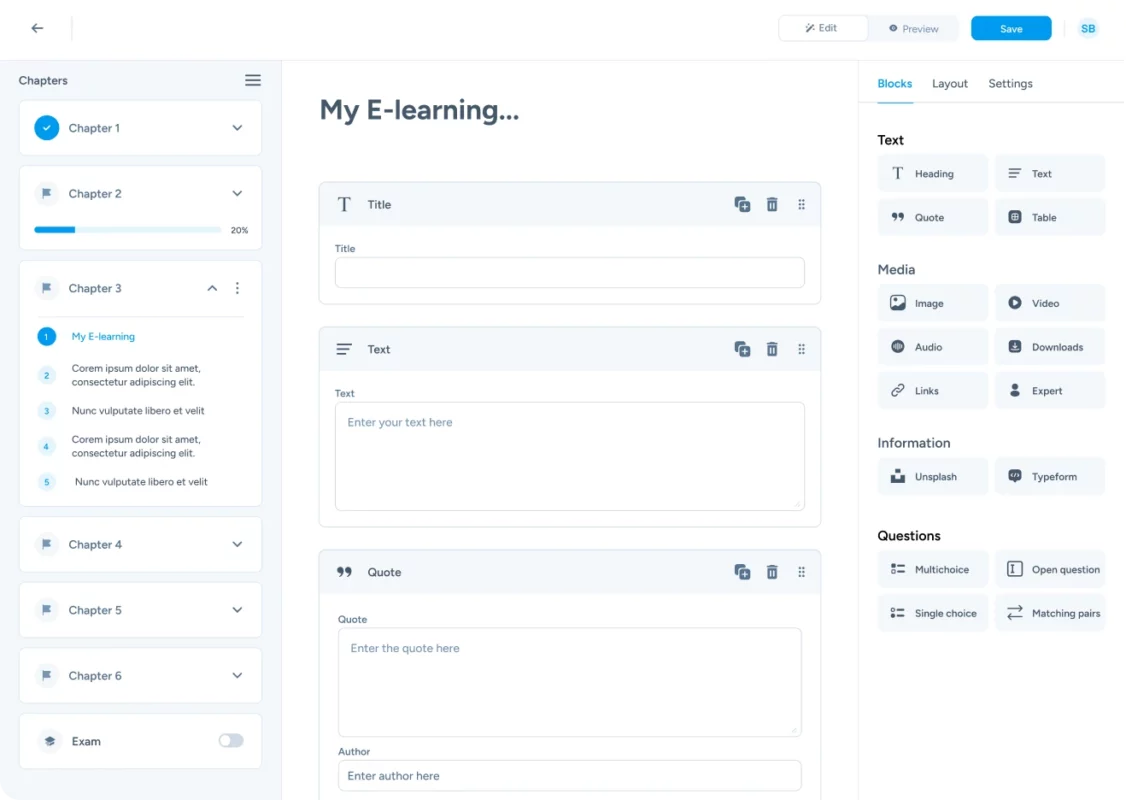Viewport: 1126px width, 800px height.
Task: Switch to Preview mode
Action: (x=913, y=29)
